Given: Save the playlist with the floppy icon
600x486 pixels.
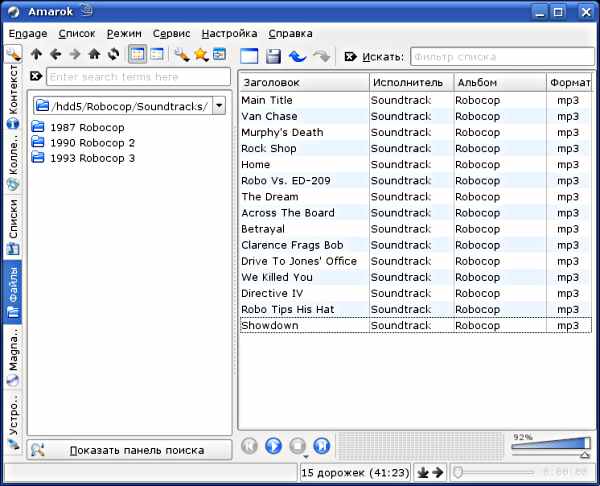Looking at the screenshot, I should pyautogui.click(x=273, y=56).
